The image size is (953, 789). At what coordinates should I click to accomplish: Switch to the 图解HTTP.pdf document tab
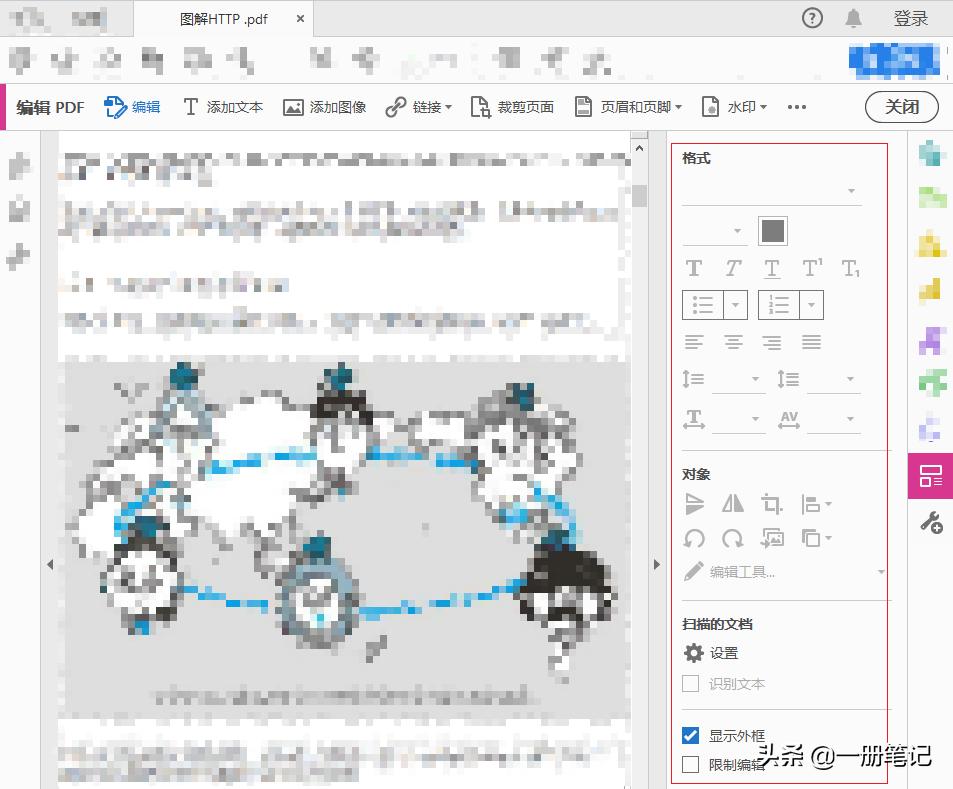pyautogui.click(x=225, y=17)
